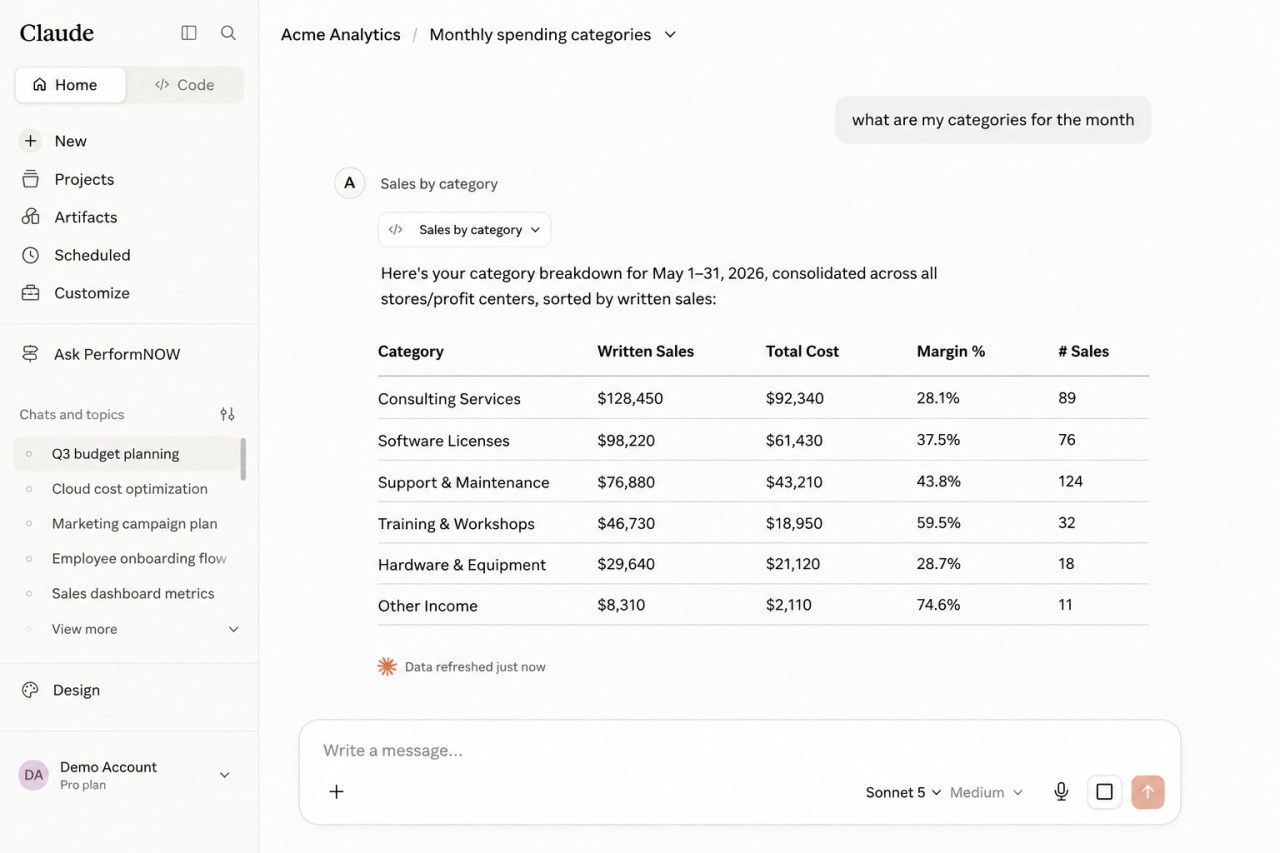Open Ask PerformNOW

click(x=117, y=354)
